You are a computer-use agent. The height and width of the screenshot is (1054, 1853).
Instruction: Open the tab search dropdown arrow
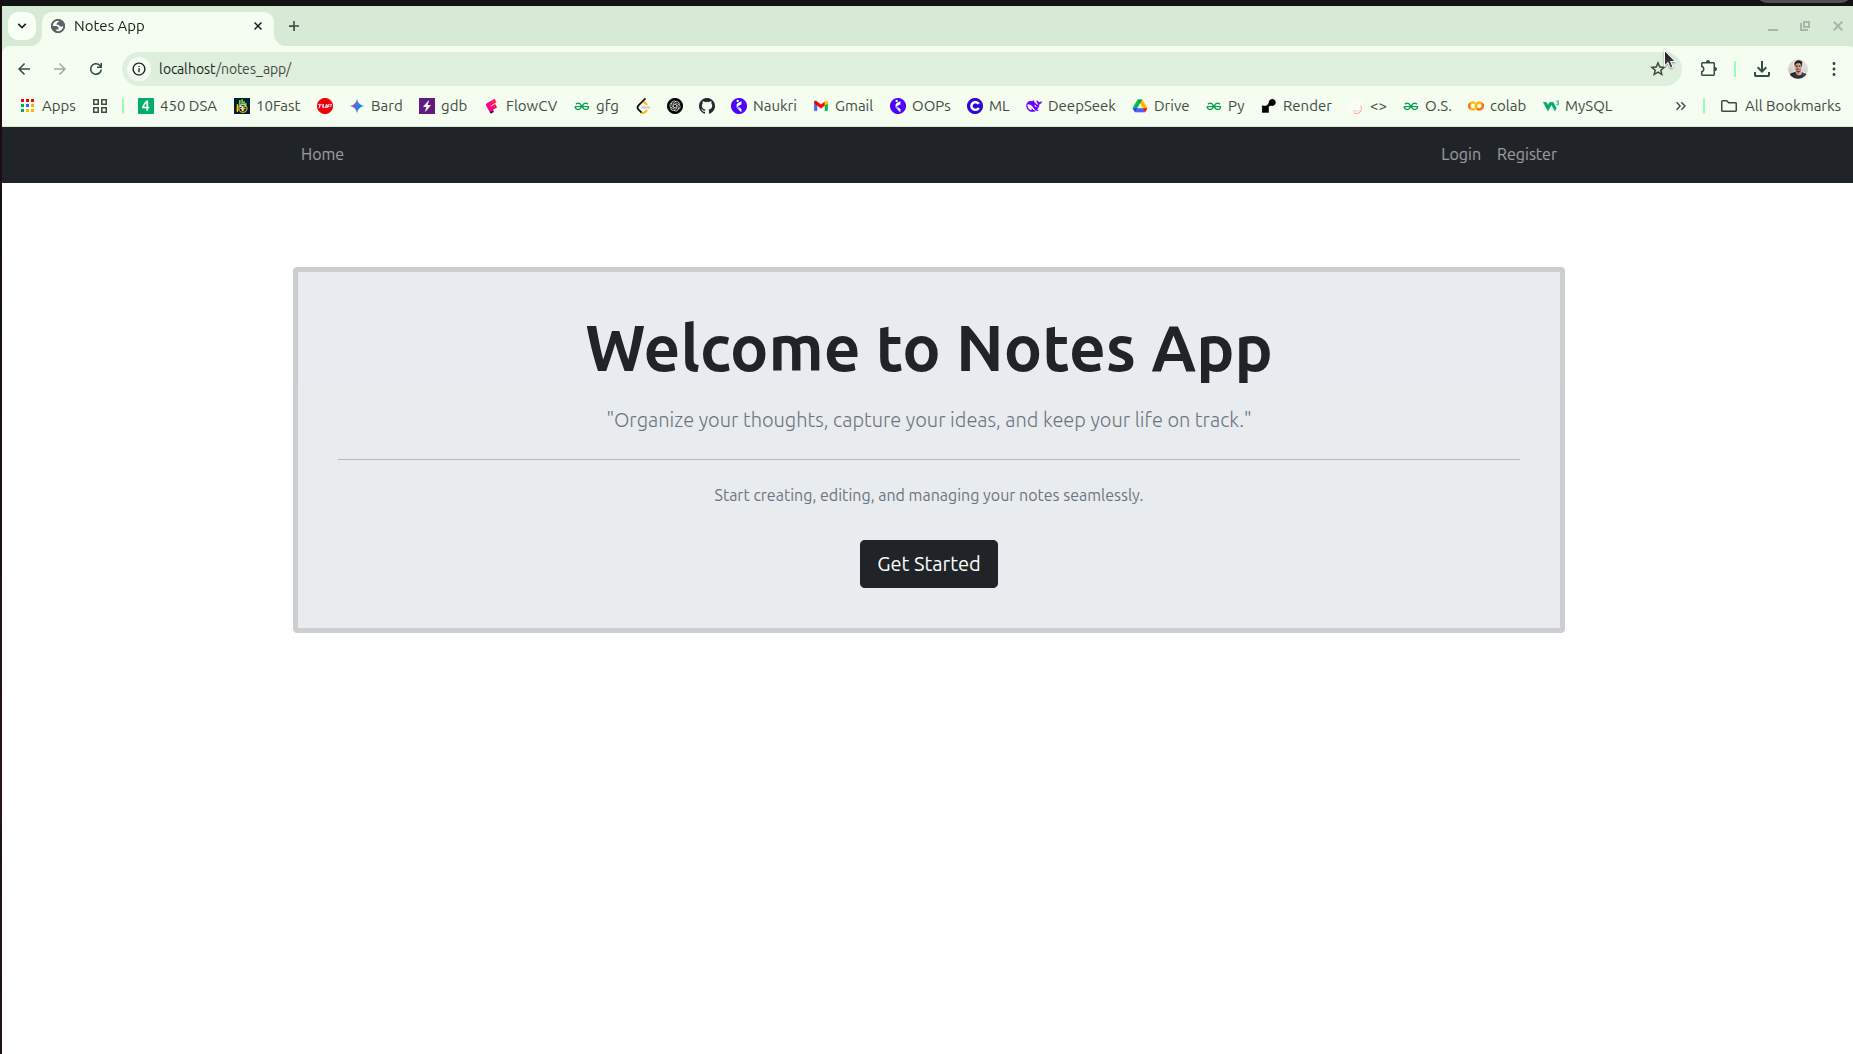point(22,26)
